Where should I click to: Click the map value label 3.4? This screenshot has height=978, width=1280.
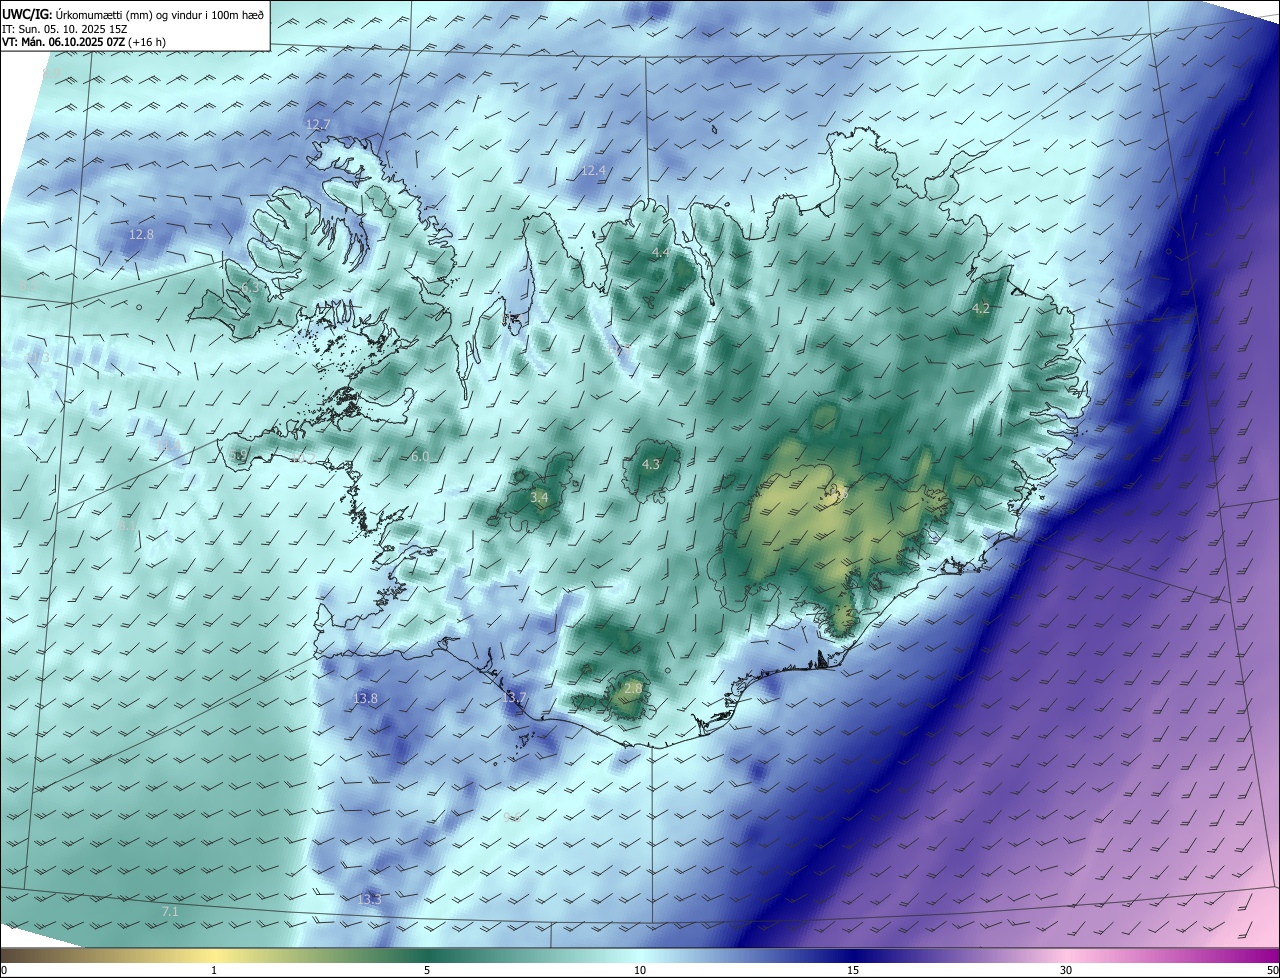(x=539, y=497)
